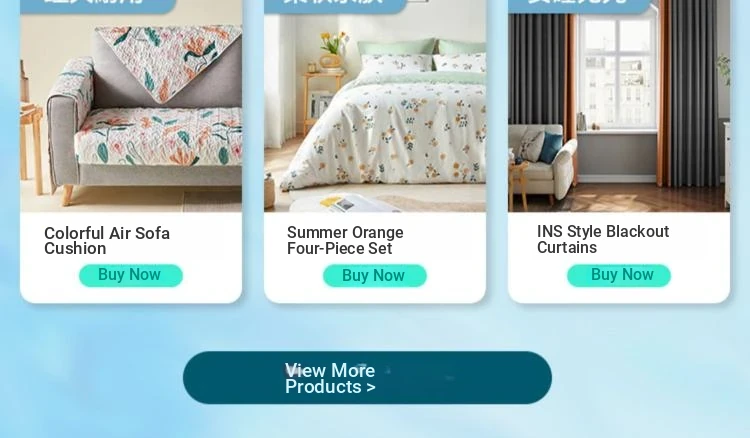750x438 pixels.
Task: Open the View More Products button
Action: (367, 378)
